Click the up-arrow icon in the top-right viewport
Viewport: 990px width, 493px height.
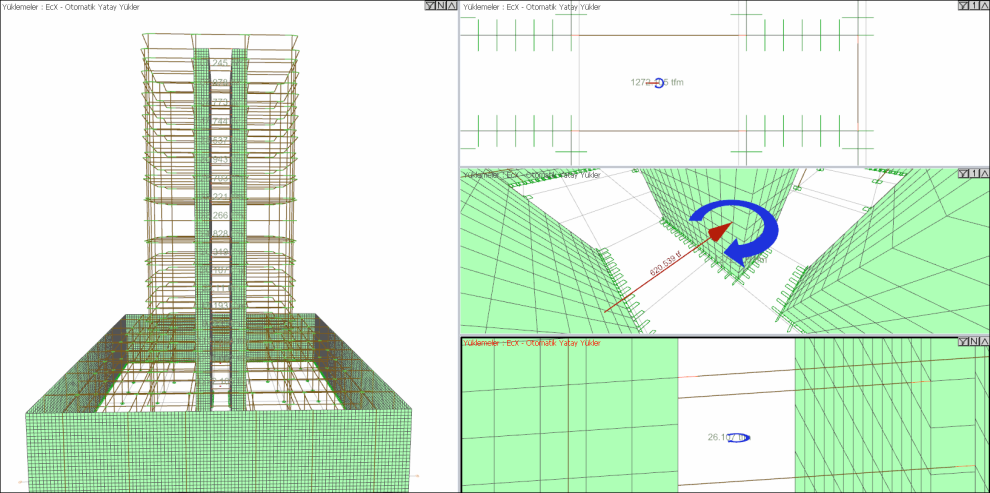pyautogui.click(x=984, y=6)
